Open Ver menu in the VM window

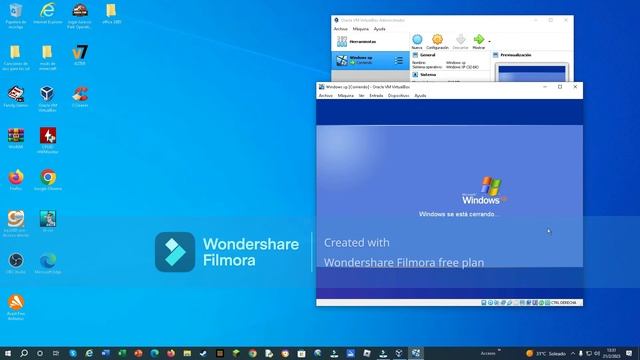point(362,96)
